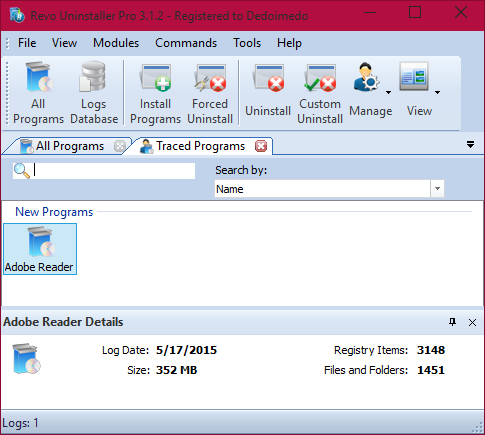Open the File menu
Image resolution: width=485 pixels, height=435 pixels.
point(27,43)
